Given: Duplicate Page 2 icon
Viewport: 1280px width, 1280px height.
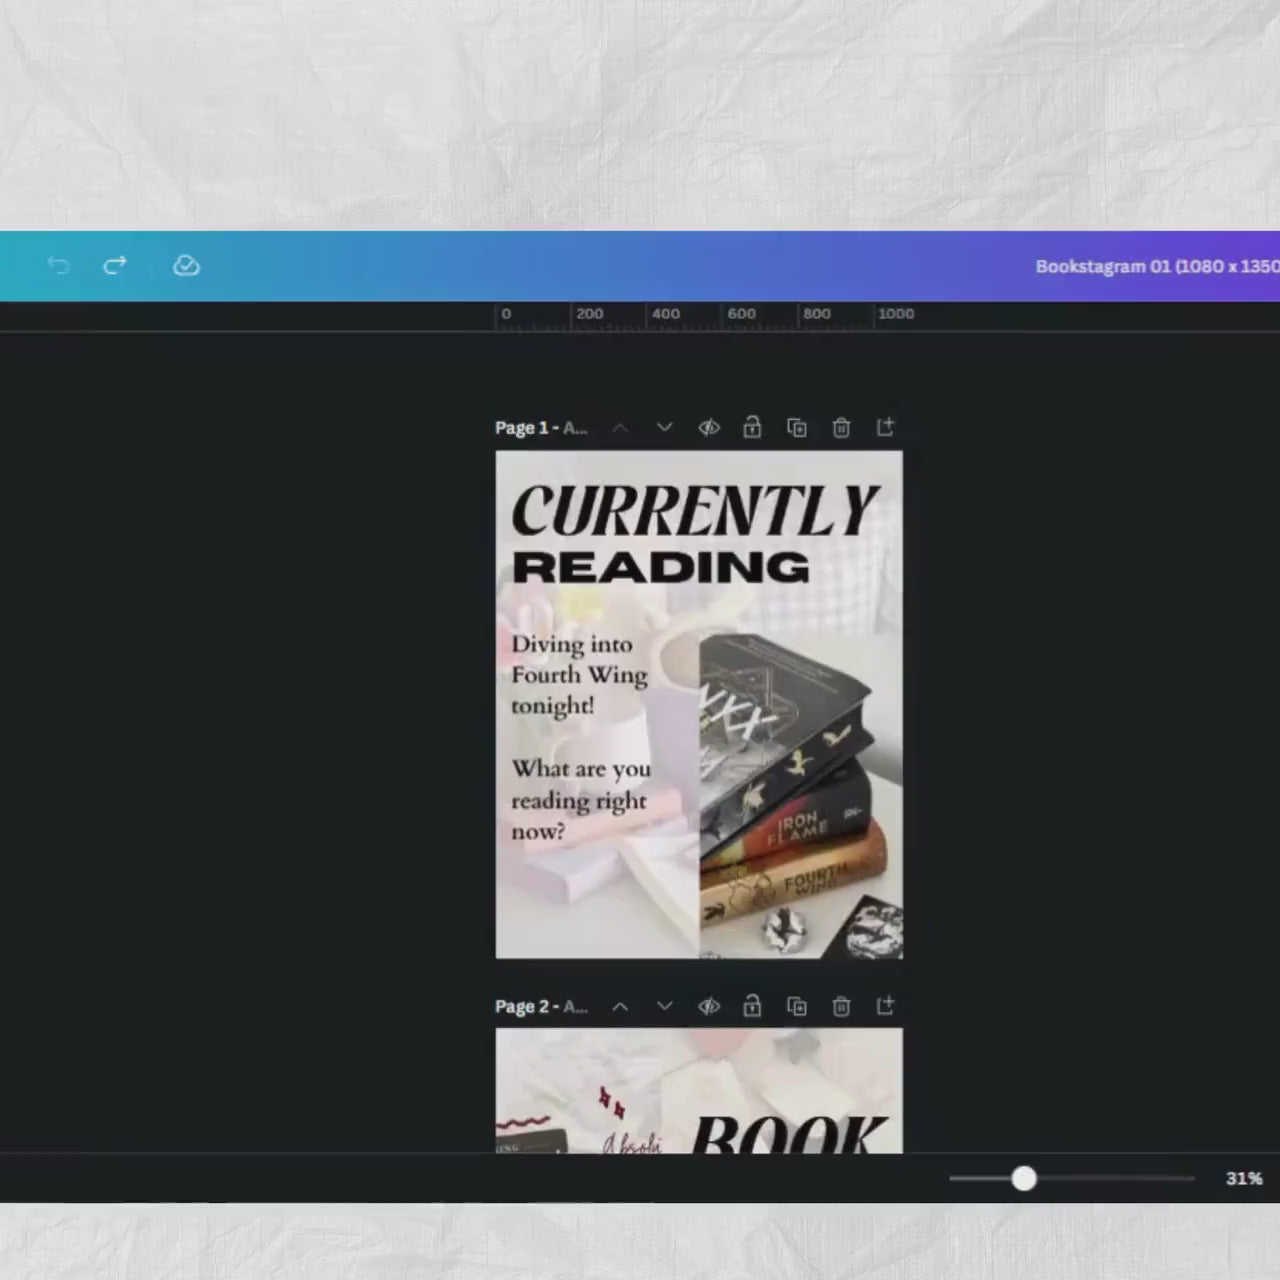Looking at the screenshot, I should pyautogui.click(x=797, y=1007).
